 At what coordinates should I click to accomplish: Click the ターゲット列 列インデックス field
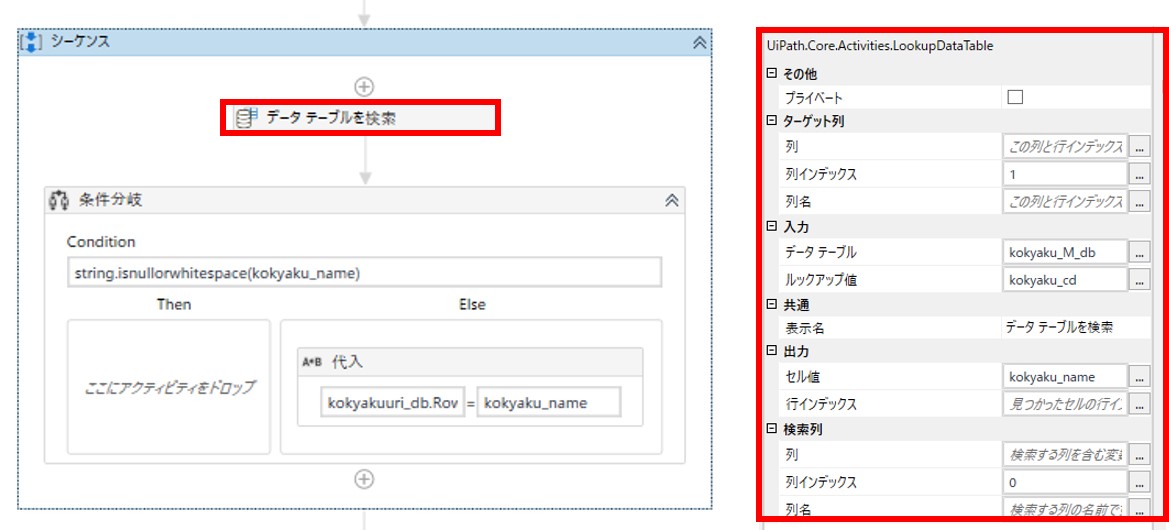[1064, 174]
